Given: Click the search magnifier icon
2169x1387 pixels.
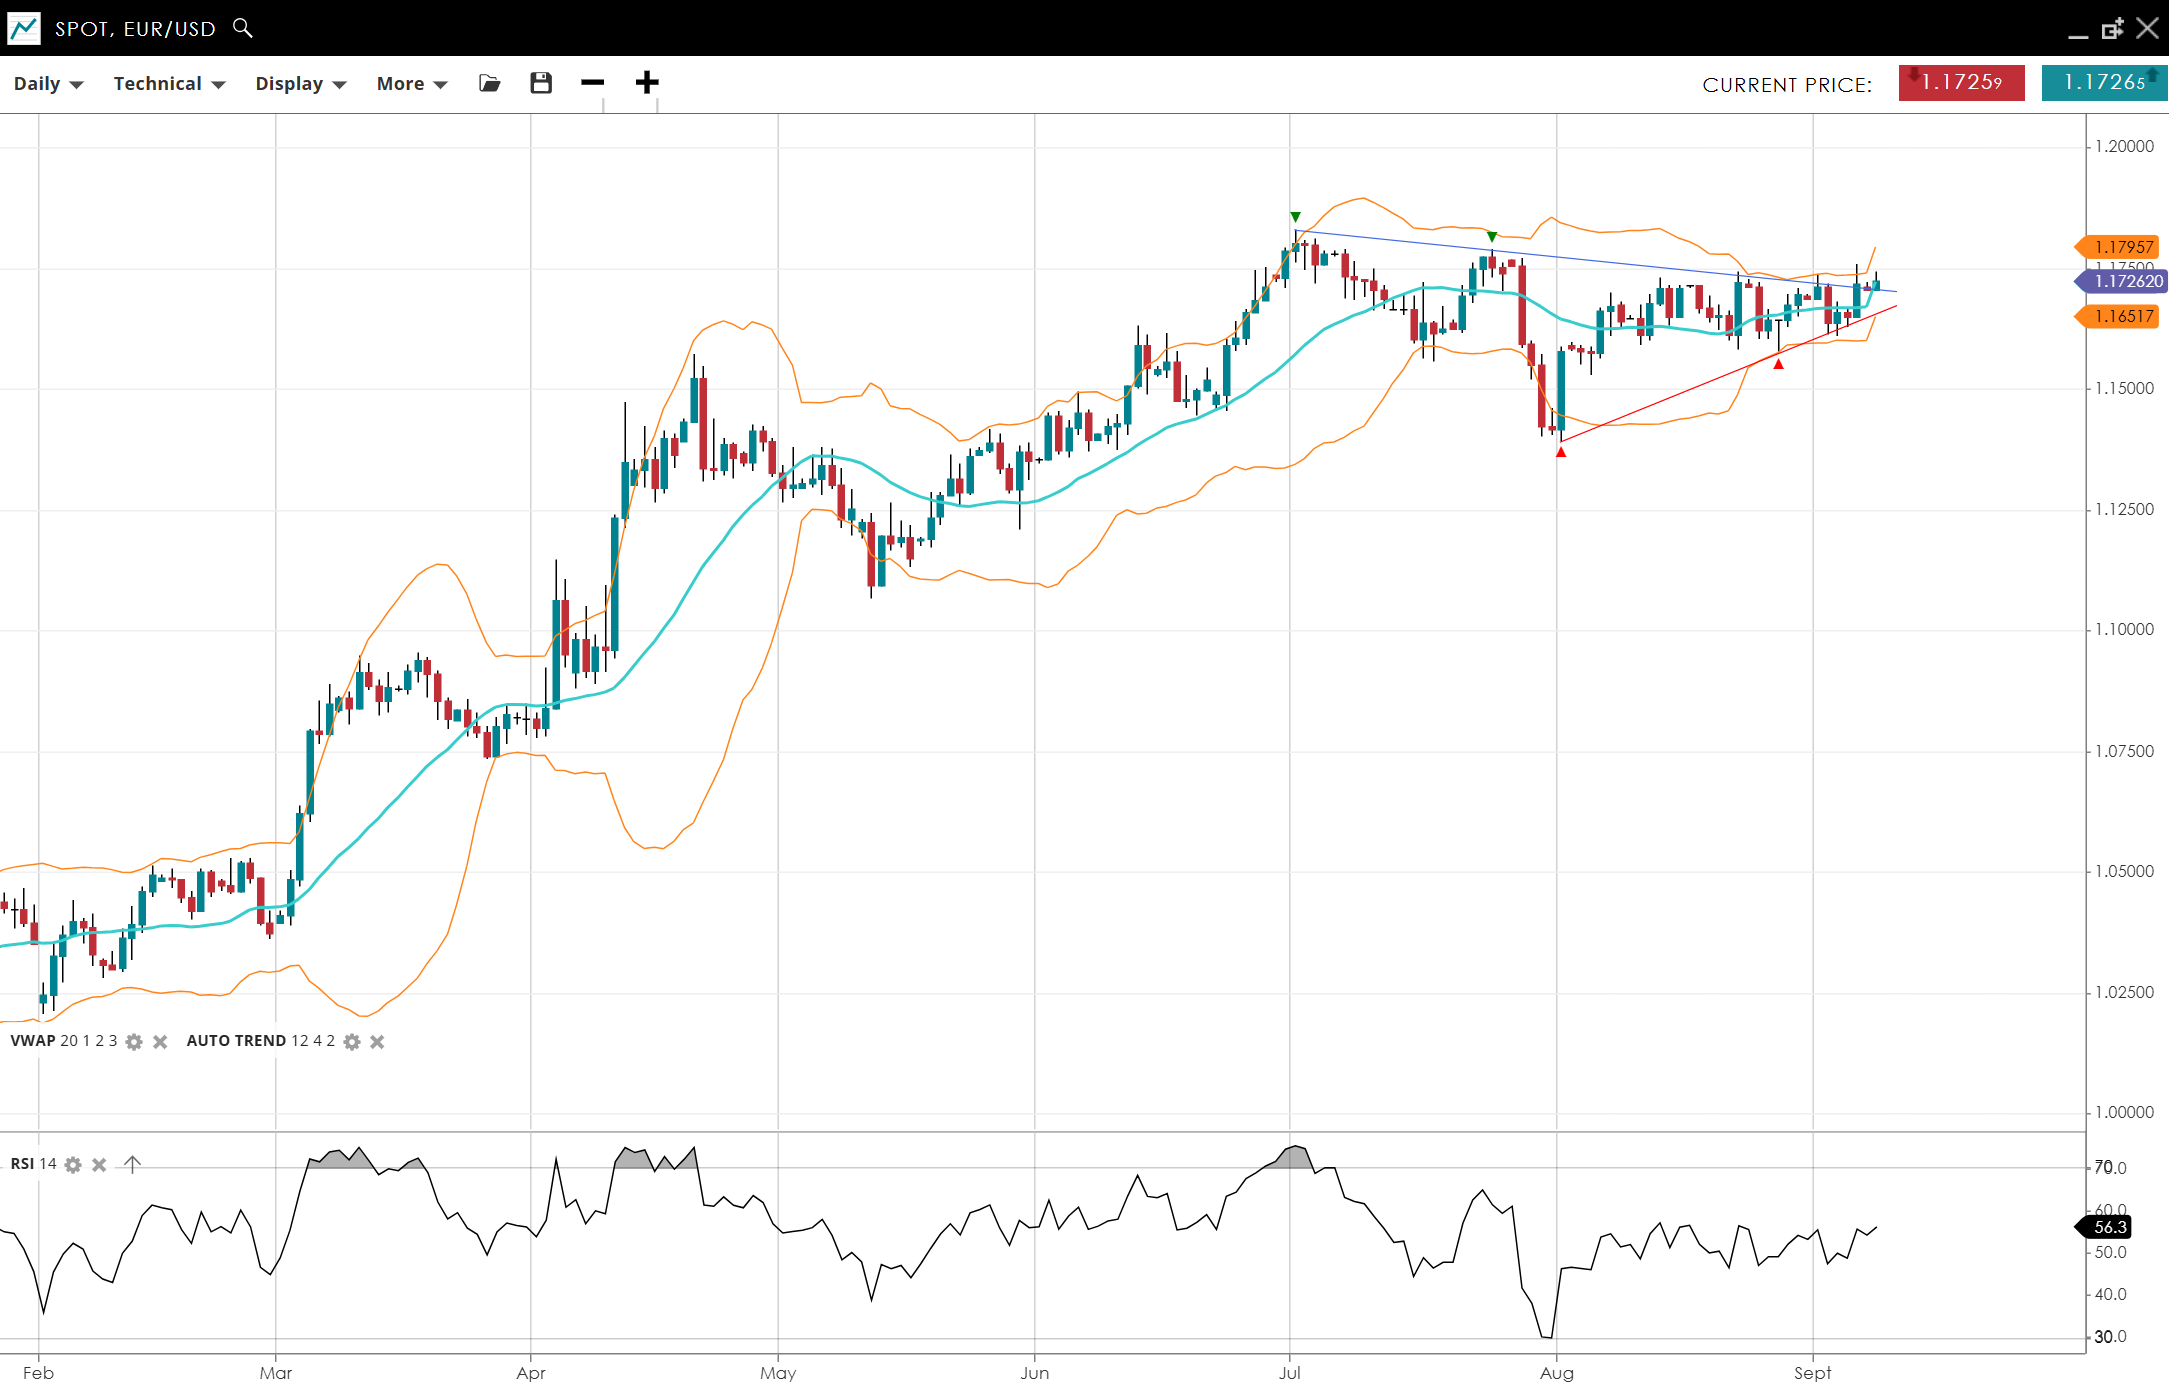Looking at the screenshot, I should point(242,28).
